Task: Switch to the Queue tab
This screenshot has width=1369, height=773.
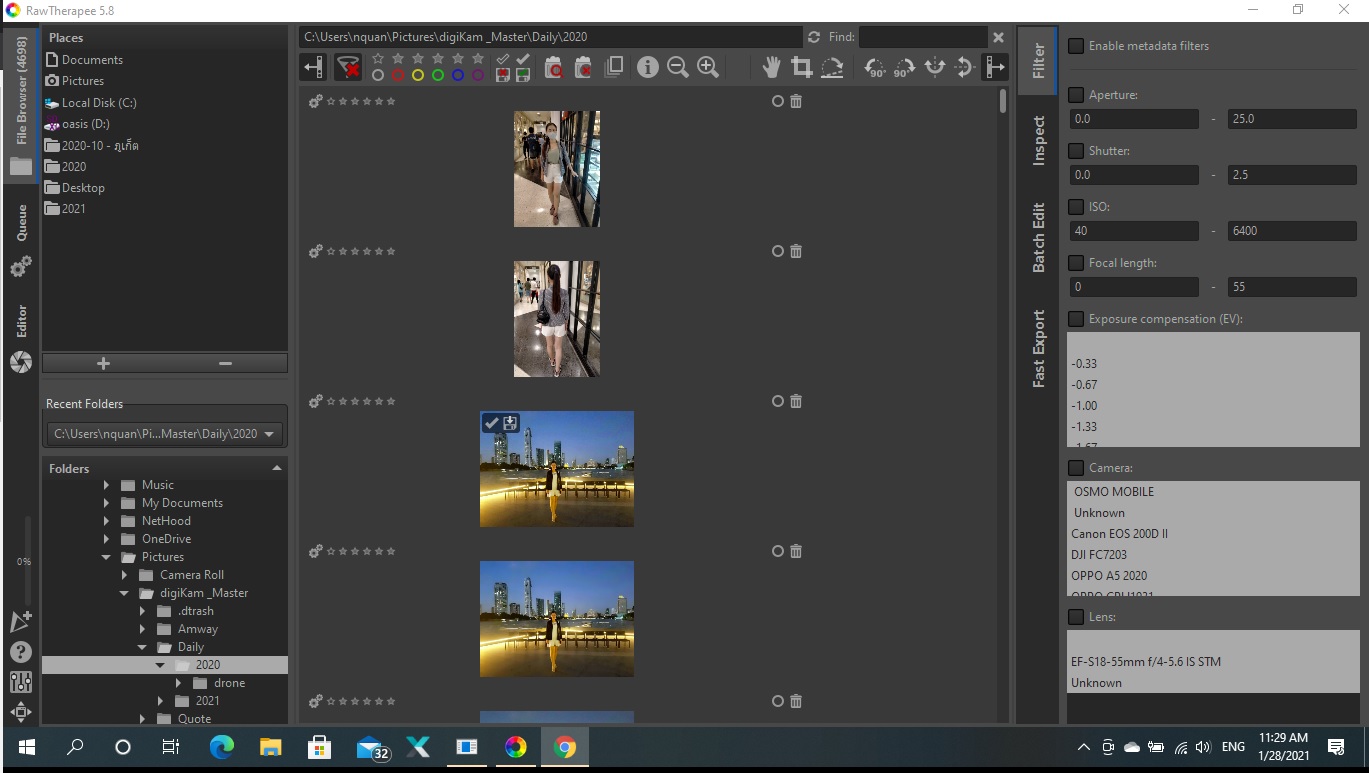Action: click(21, 223)
